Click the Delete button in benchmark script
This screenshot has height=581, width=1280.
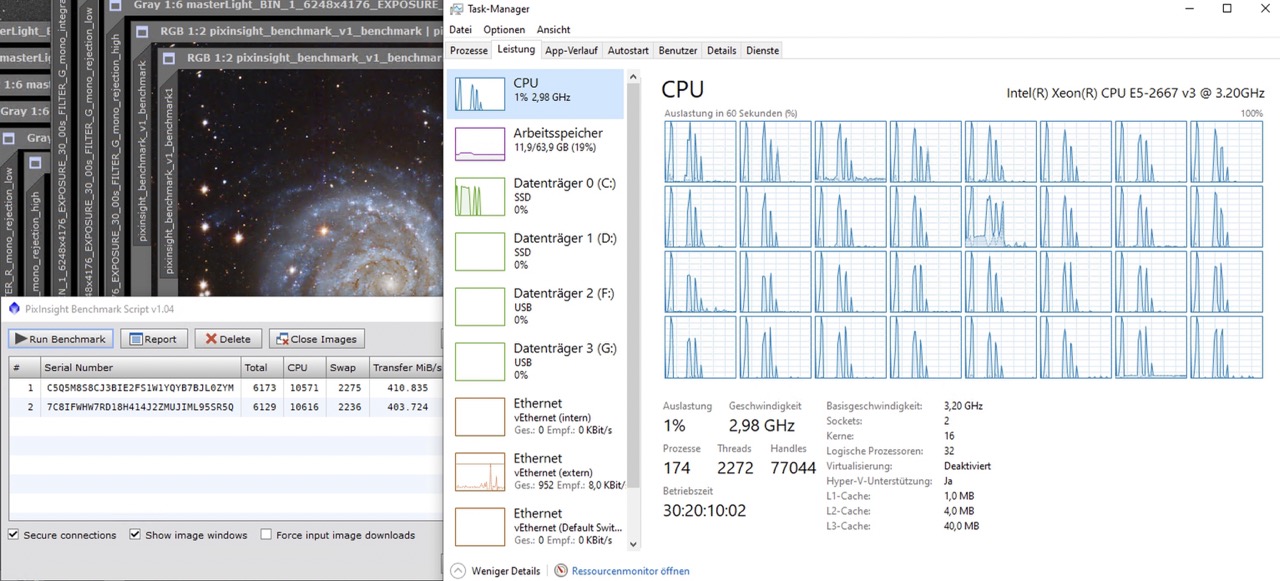(x=228, y=339)
